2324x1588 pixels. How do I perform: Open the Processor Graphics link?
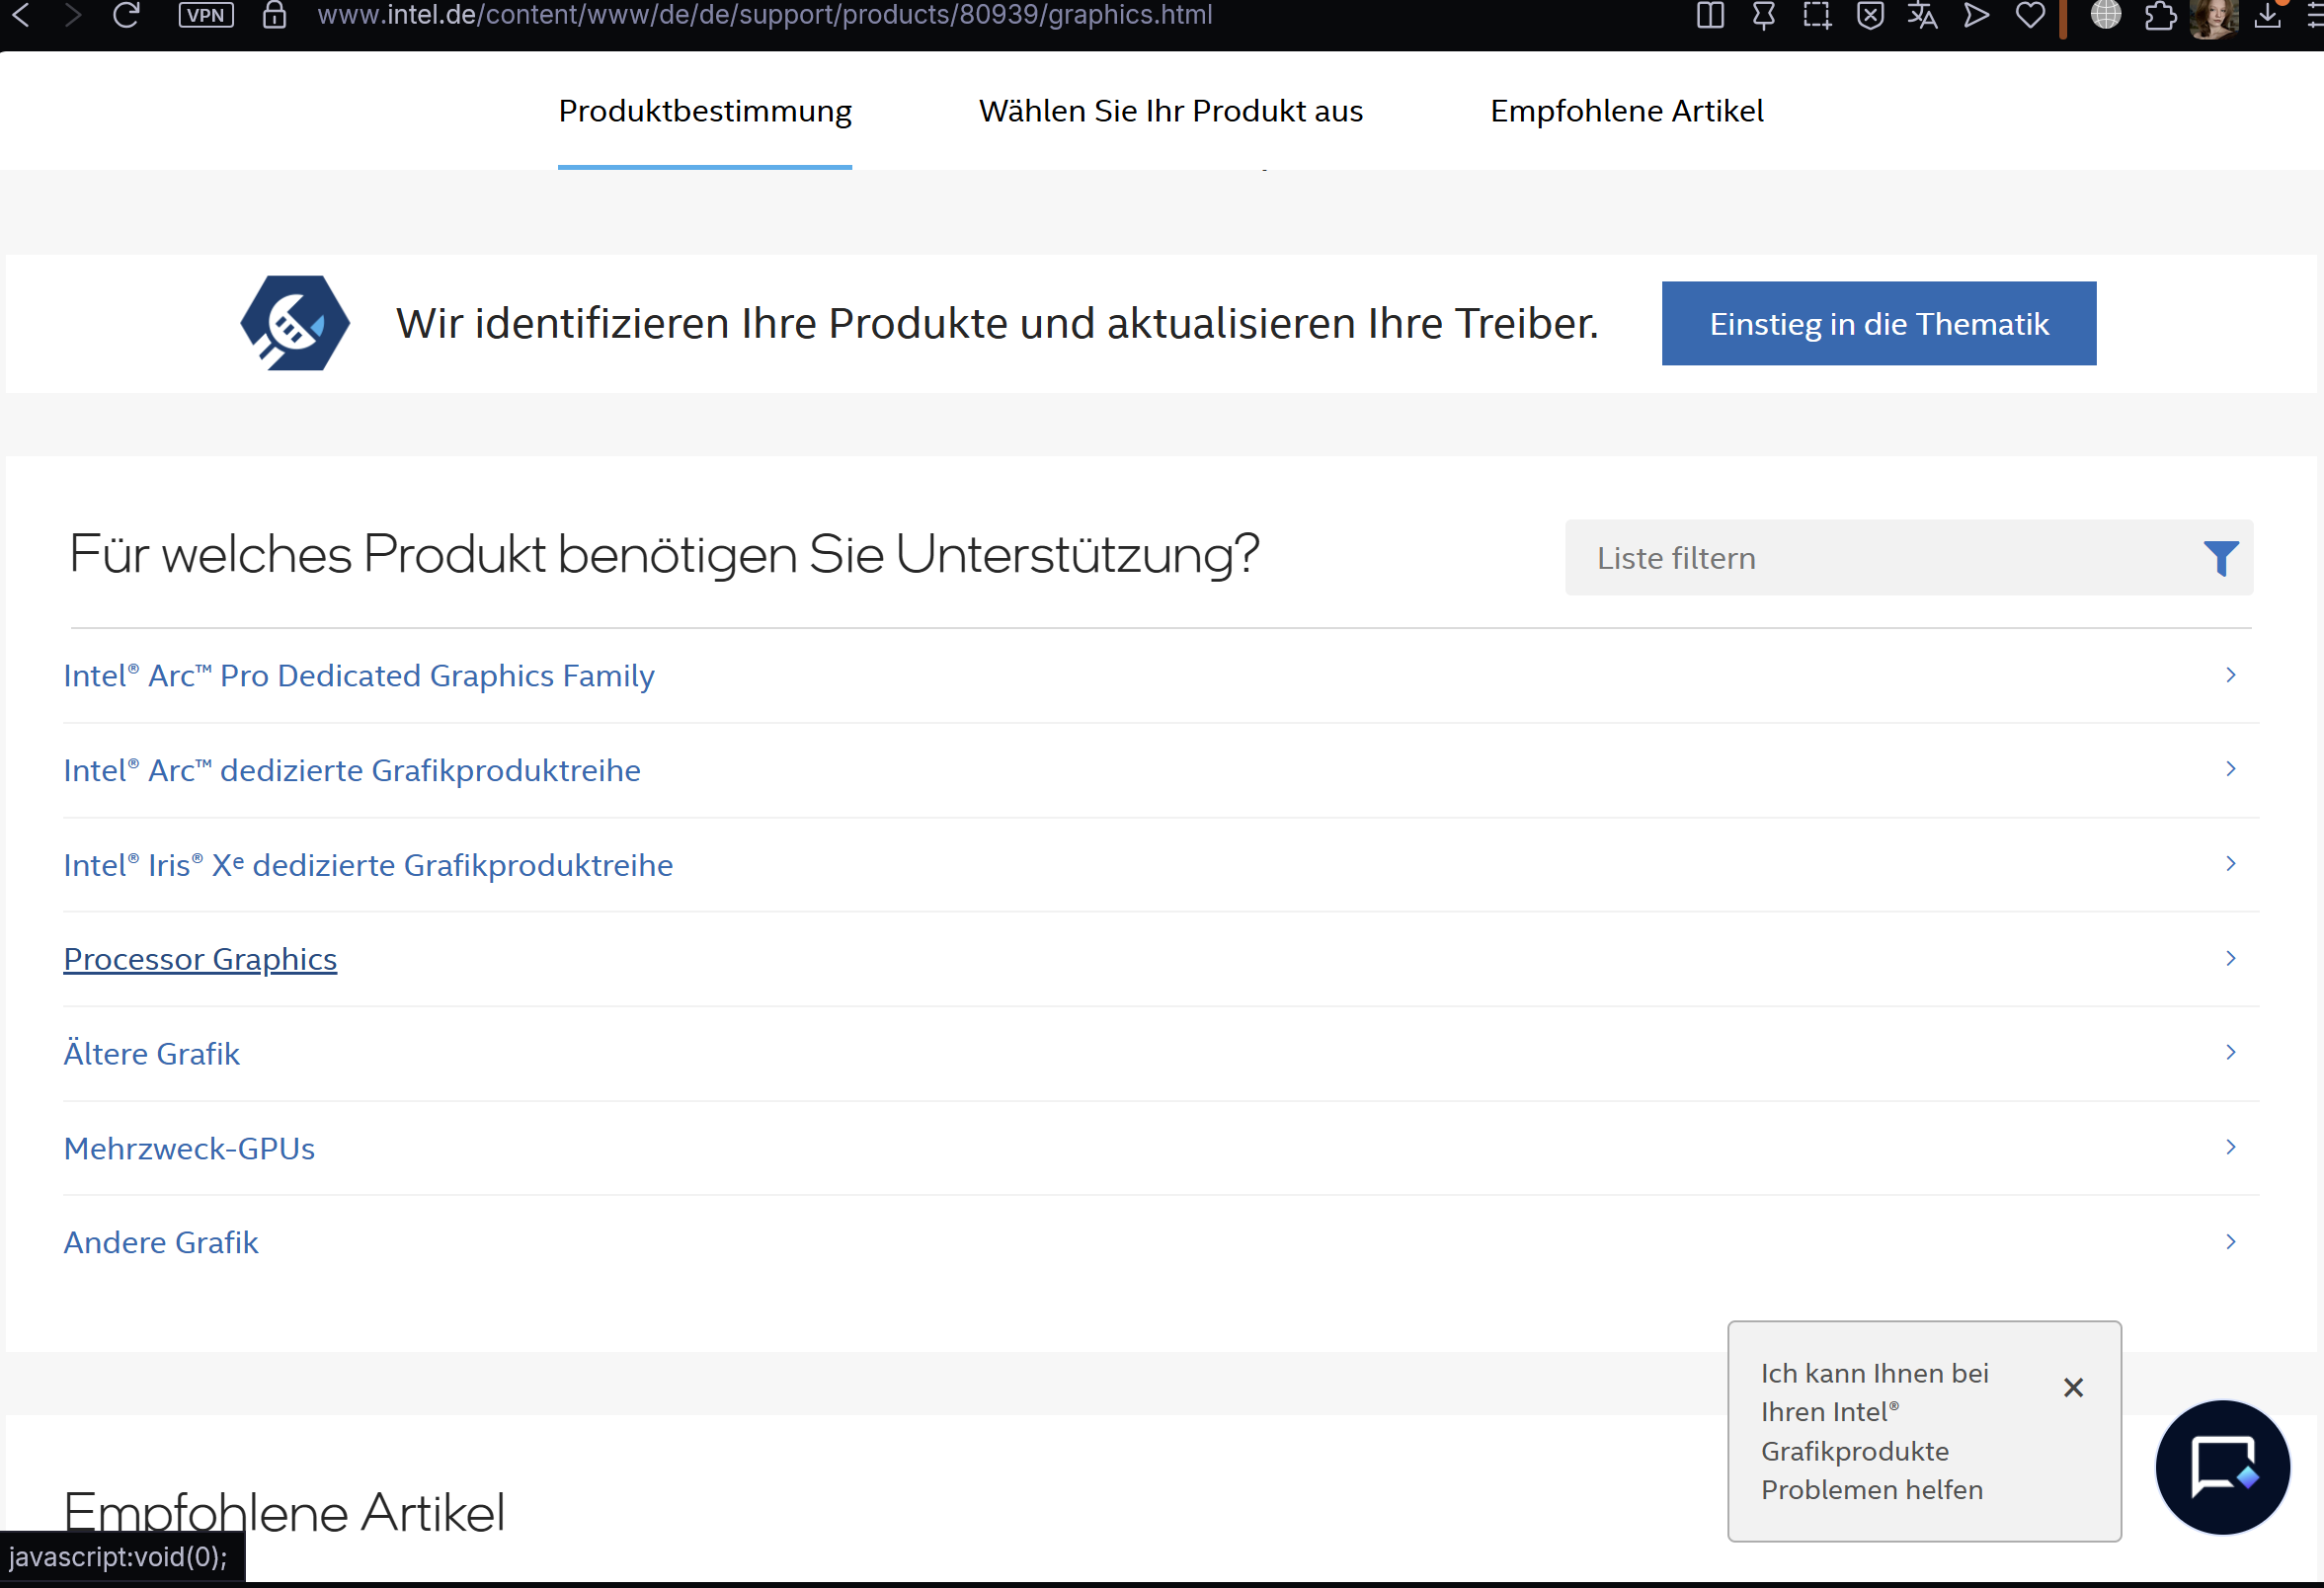coord(200,959)
